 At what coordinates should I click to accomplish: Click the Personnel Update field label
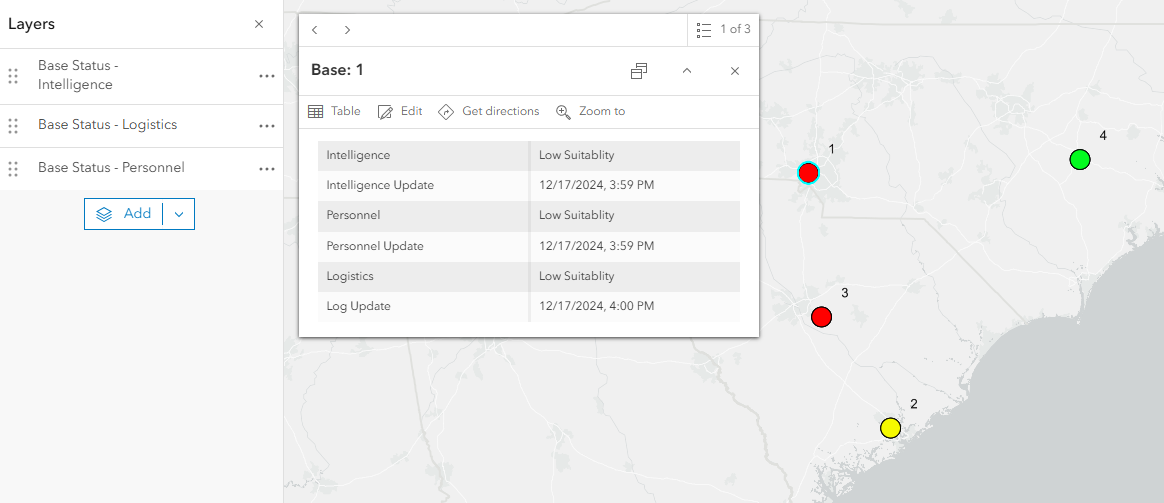(x=375, y=246)
